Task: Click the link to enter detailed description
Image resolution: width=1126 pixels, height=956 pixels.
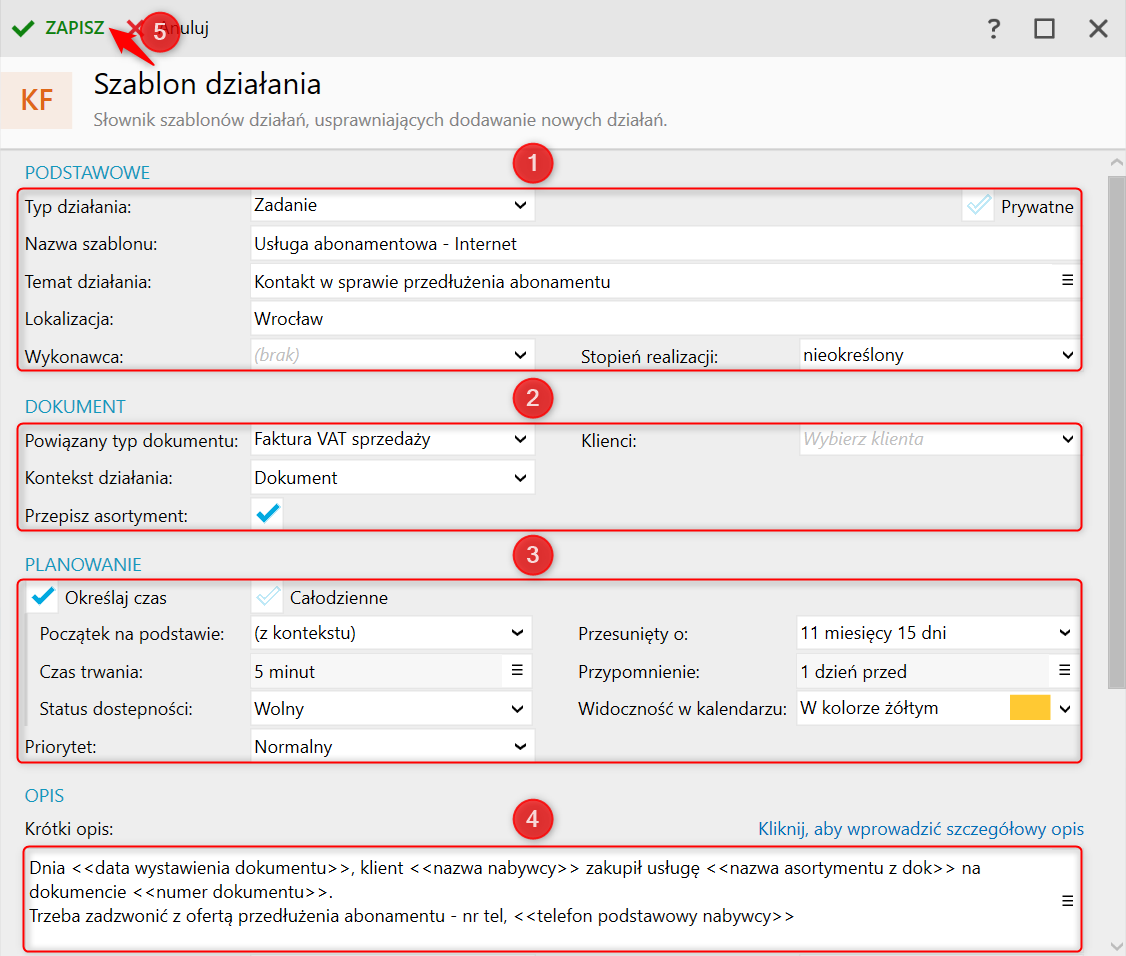Action: (921, 829)
